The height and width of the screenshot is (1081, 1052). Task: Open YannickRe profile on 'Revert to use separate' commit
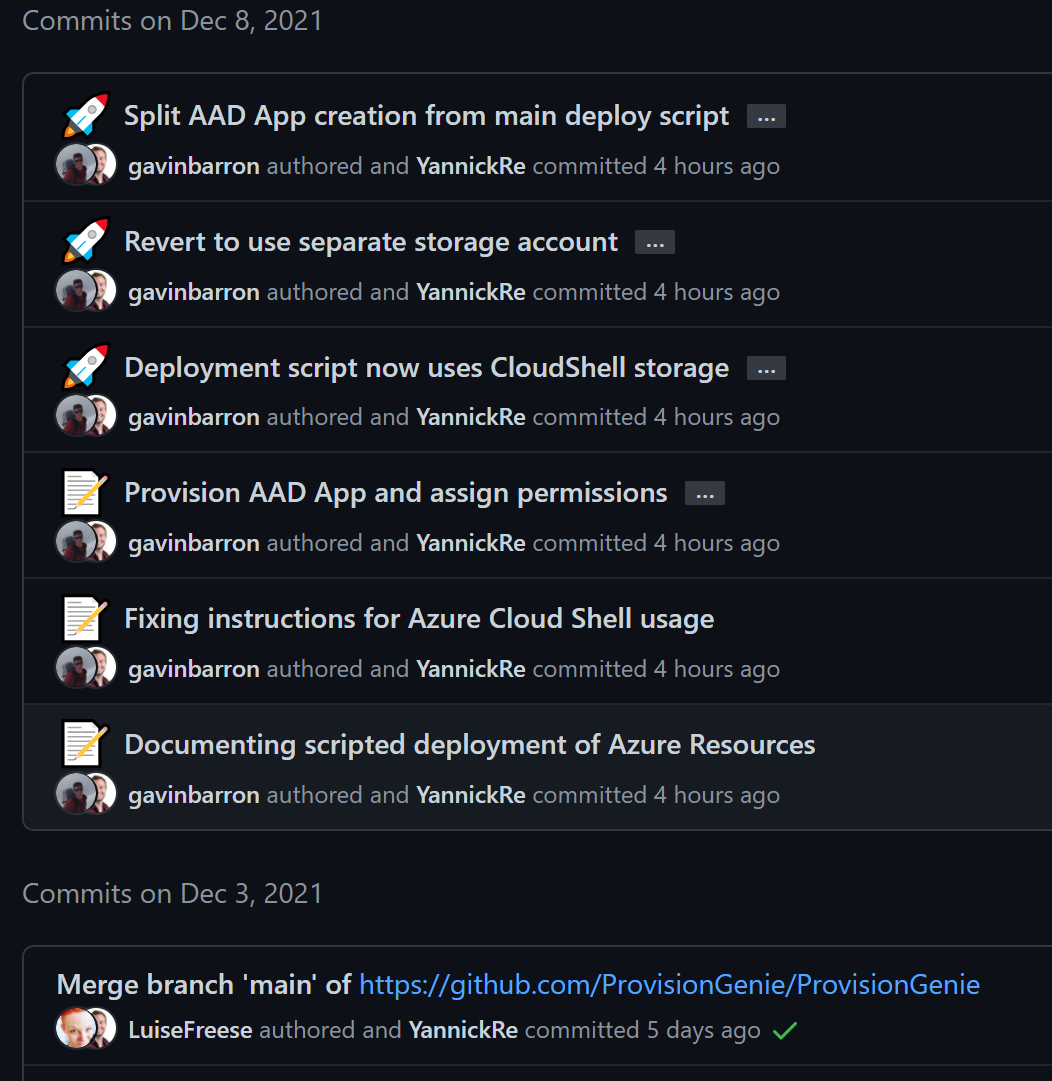[x=471, y=292]
